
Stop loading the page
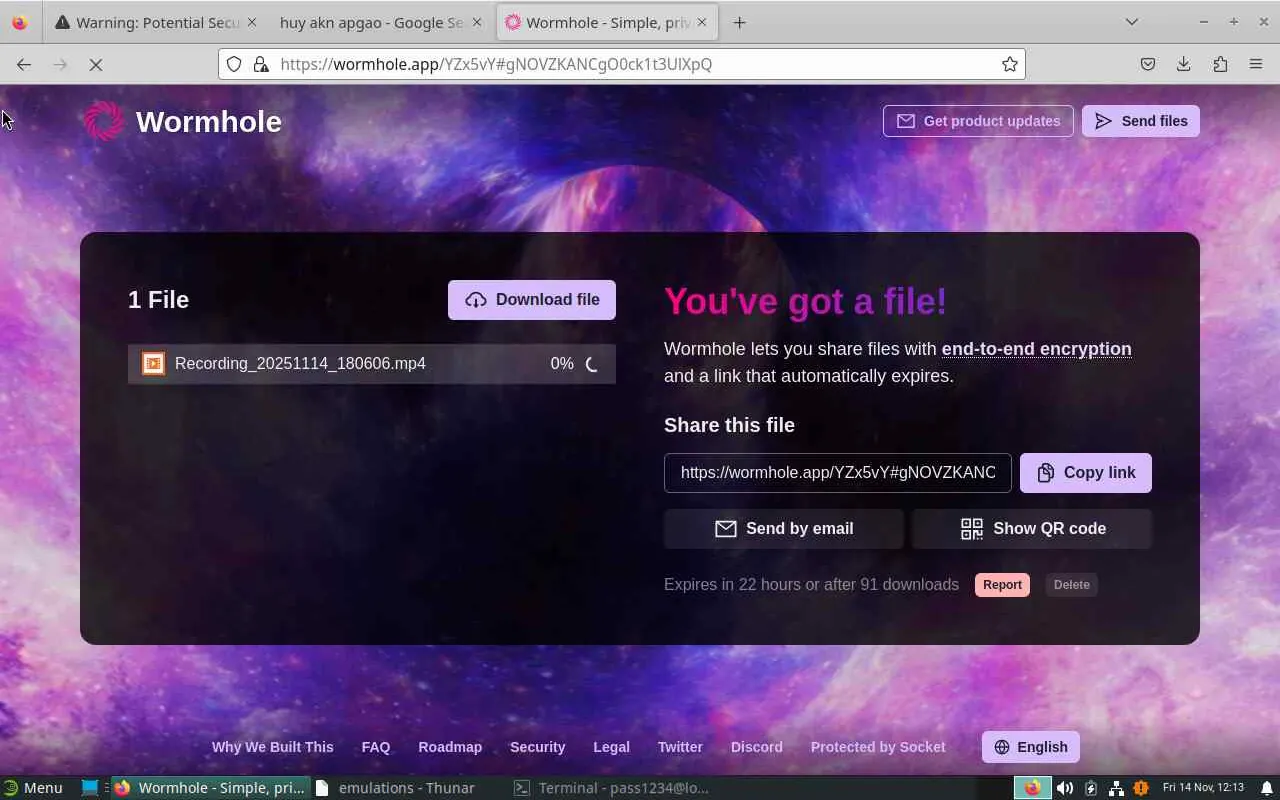(x=96, y=64)
